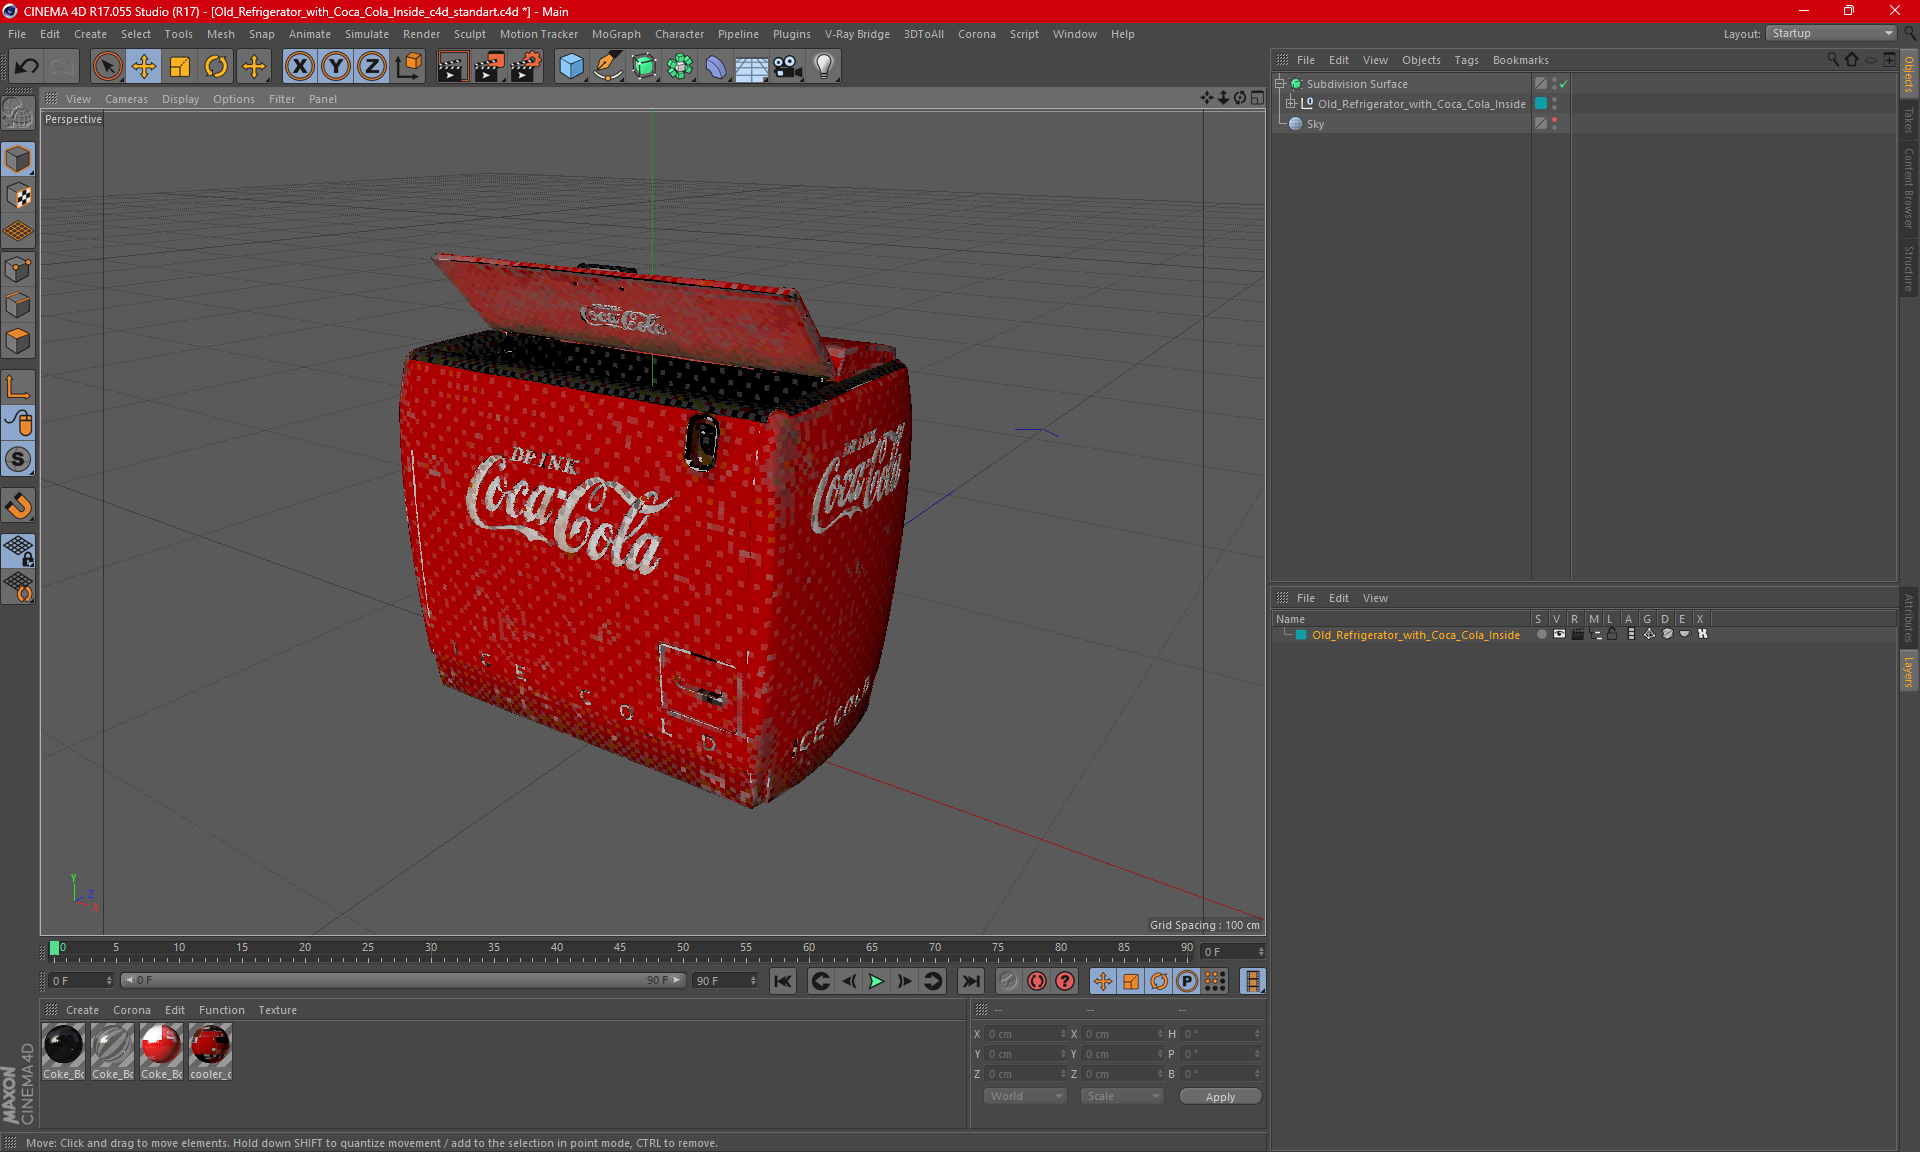Open the Deformer objects icon
Screen dimensions: 1920x1152
coord(716,67)
